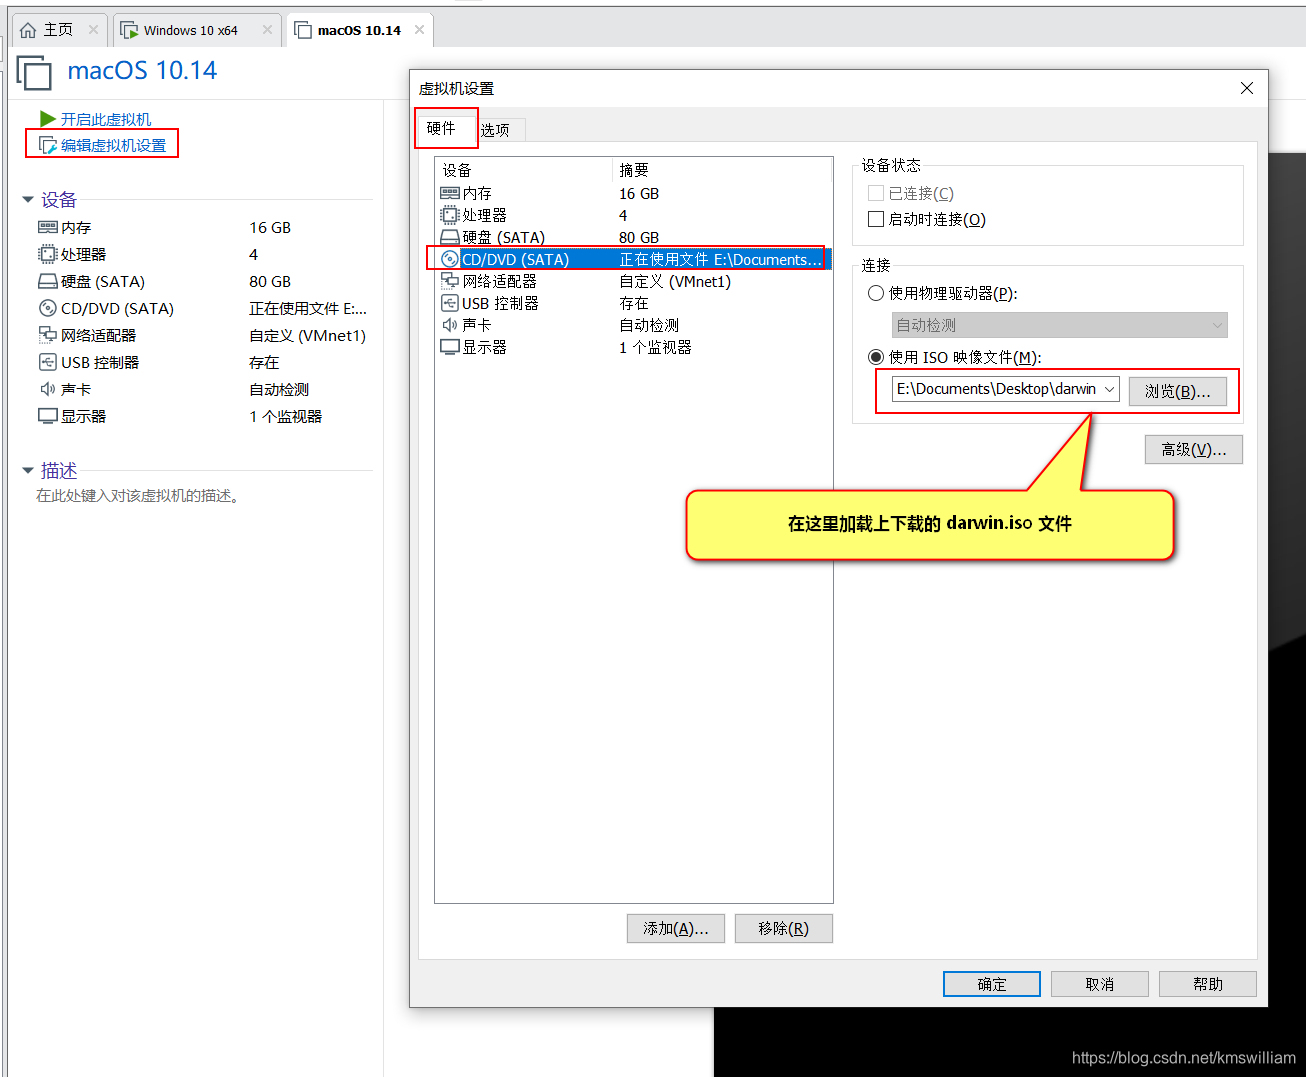
Task: Click the 16 GB summary in dialog list
Action: [639, 193]
